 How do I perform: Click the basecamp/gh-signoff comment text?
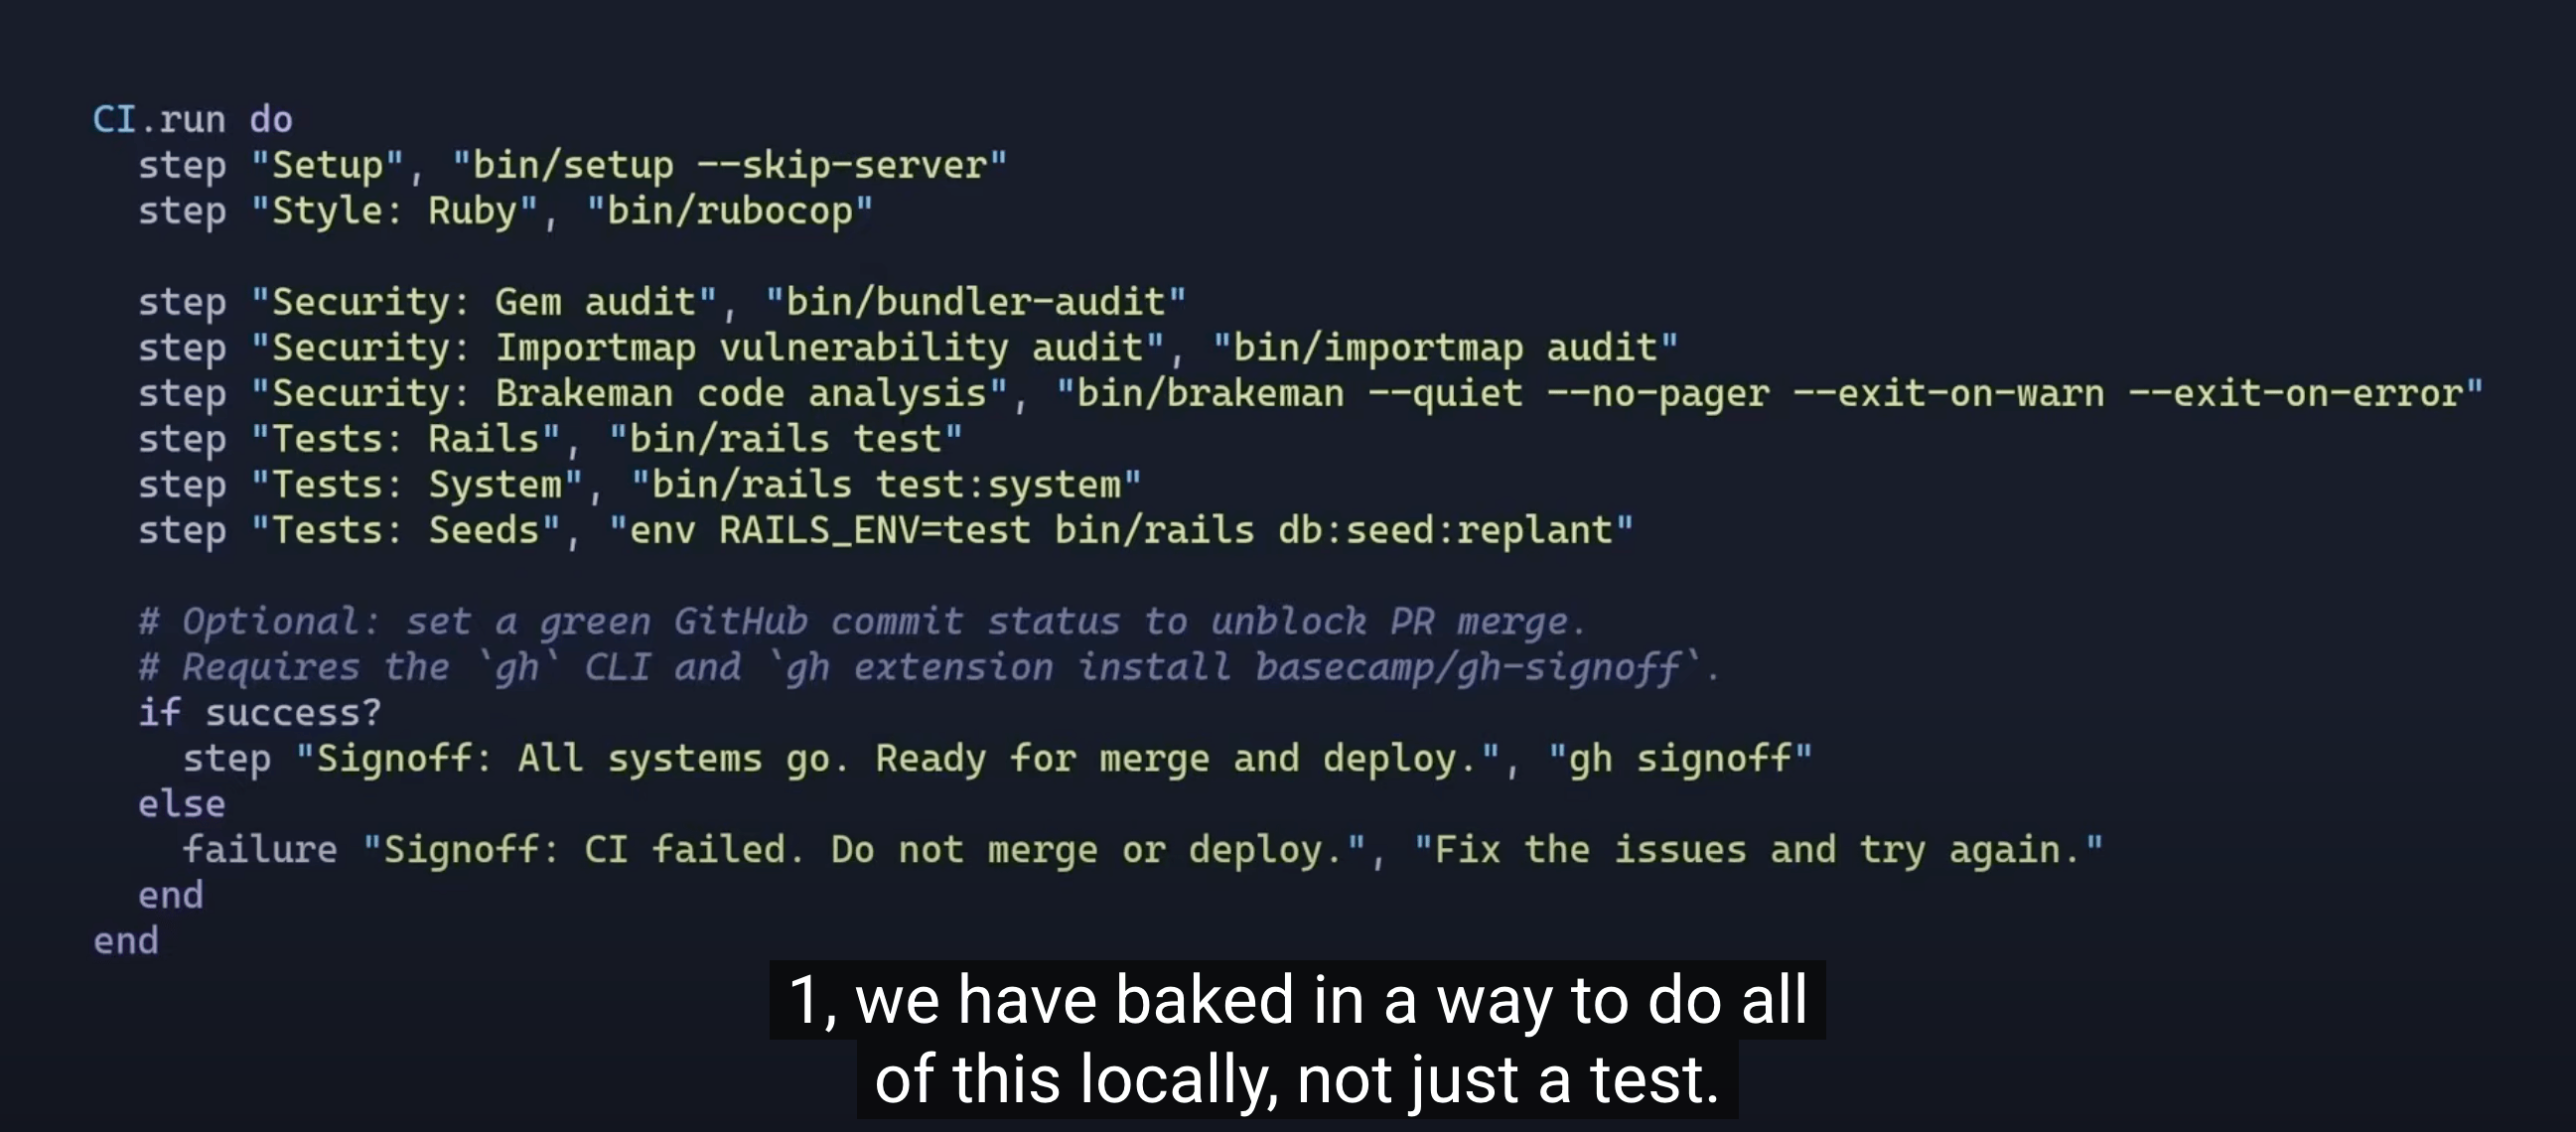pyautogui.click(x=1467, y=667)
